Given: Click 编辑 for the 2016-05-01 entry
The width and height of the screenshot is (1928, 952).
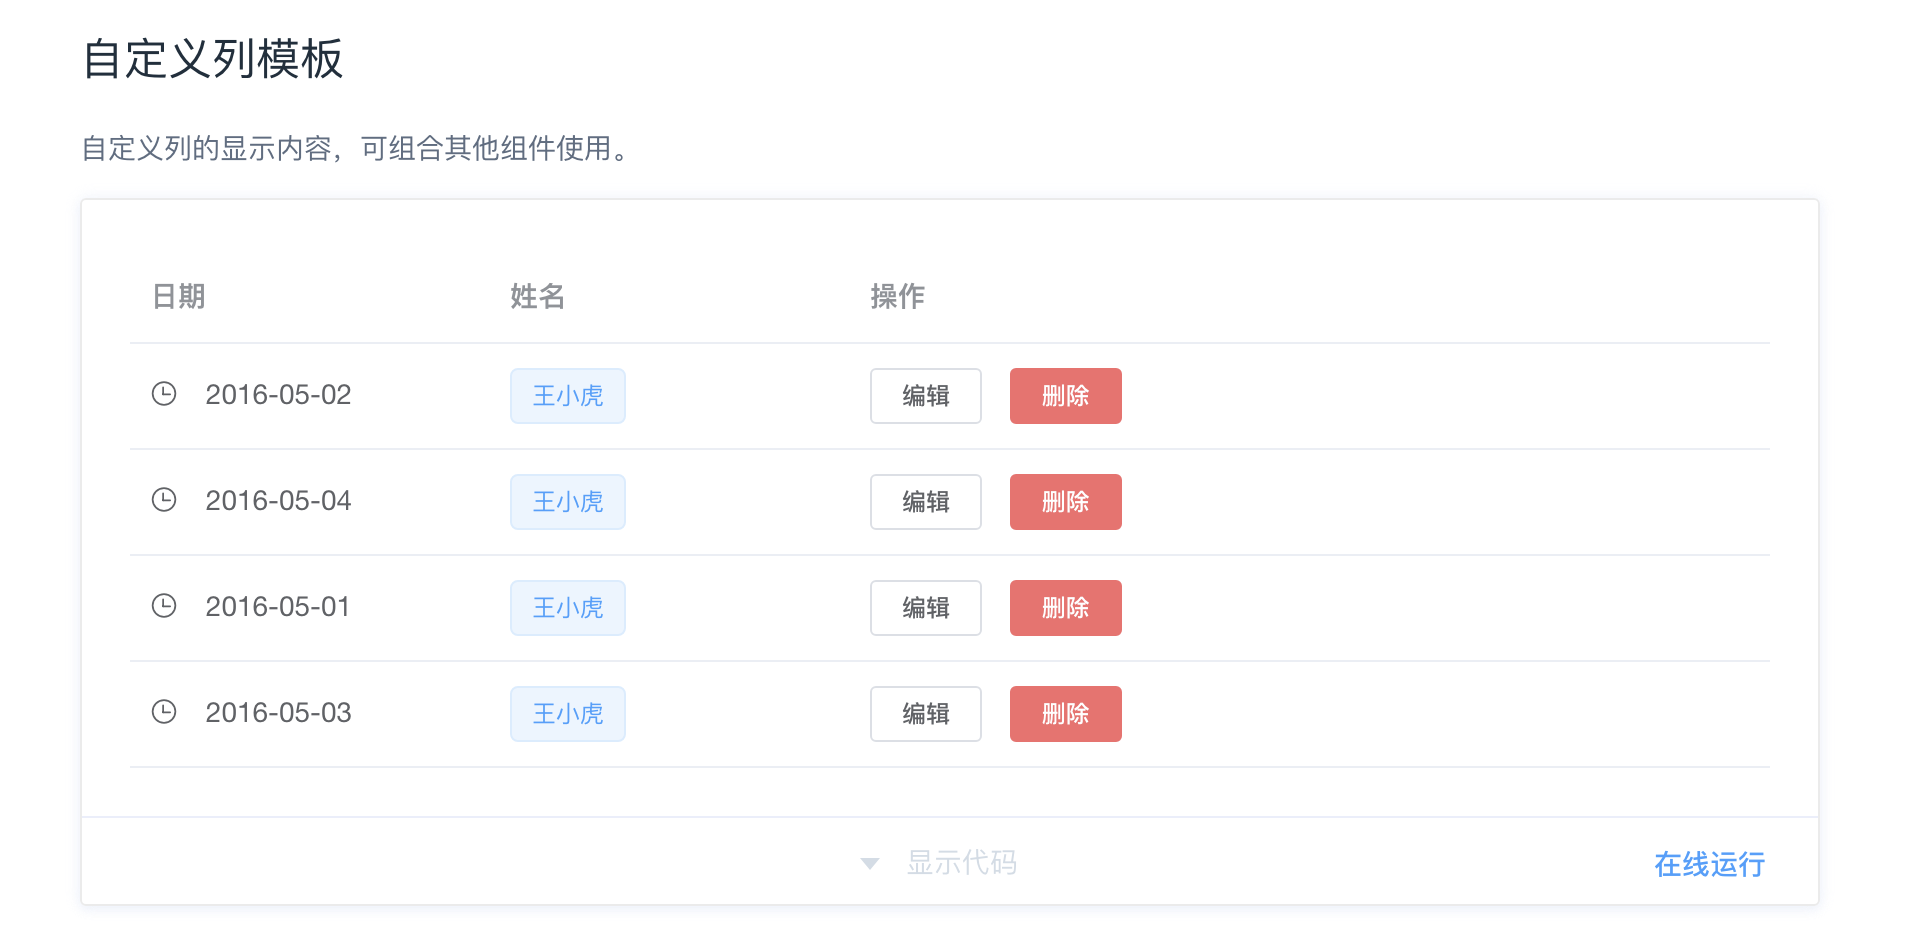Looking at the screenshot, I should (x=926, y=608).
